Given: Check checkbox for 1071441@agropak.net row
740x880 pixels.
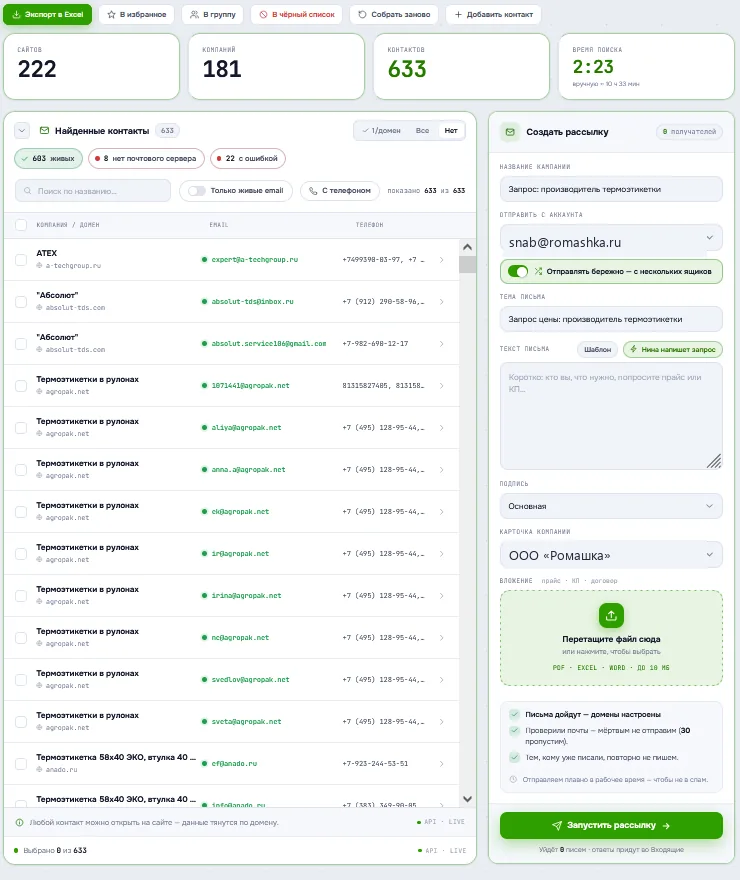Looking at the screenshot, I should [x=21, y=386].
